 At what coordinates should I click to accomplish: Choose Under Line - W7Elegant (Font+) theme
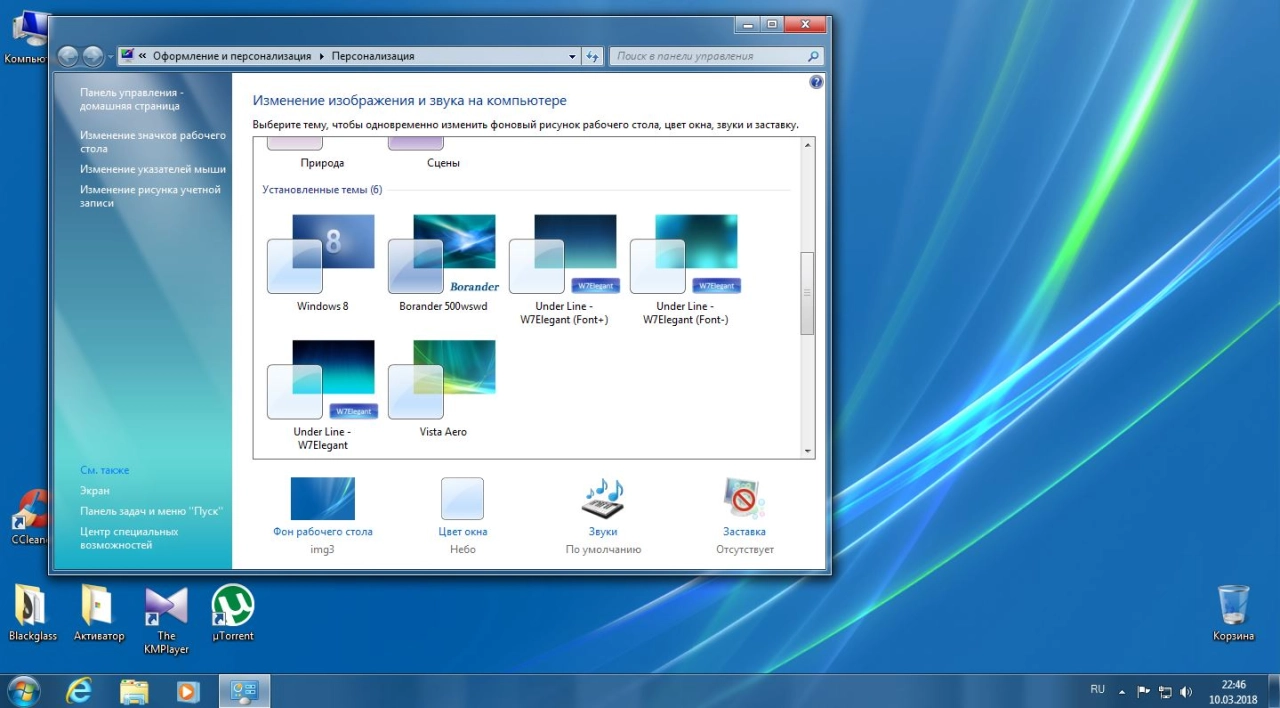pyautogui.click(x=564, y=268)
